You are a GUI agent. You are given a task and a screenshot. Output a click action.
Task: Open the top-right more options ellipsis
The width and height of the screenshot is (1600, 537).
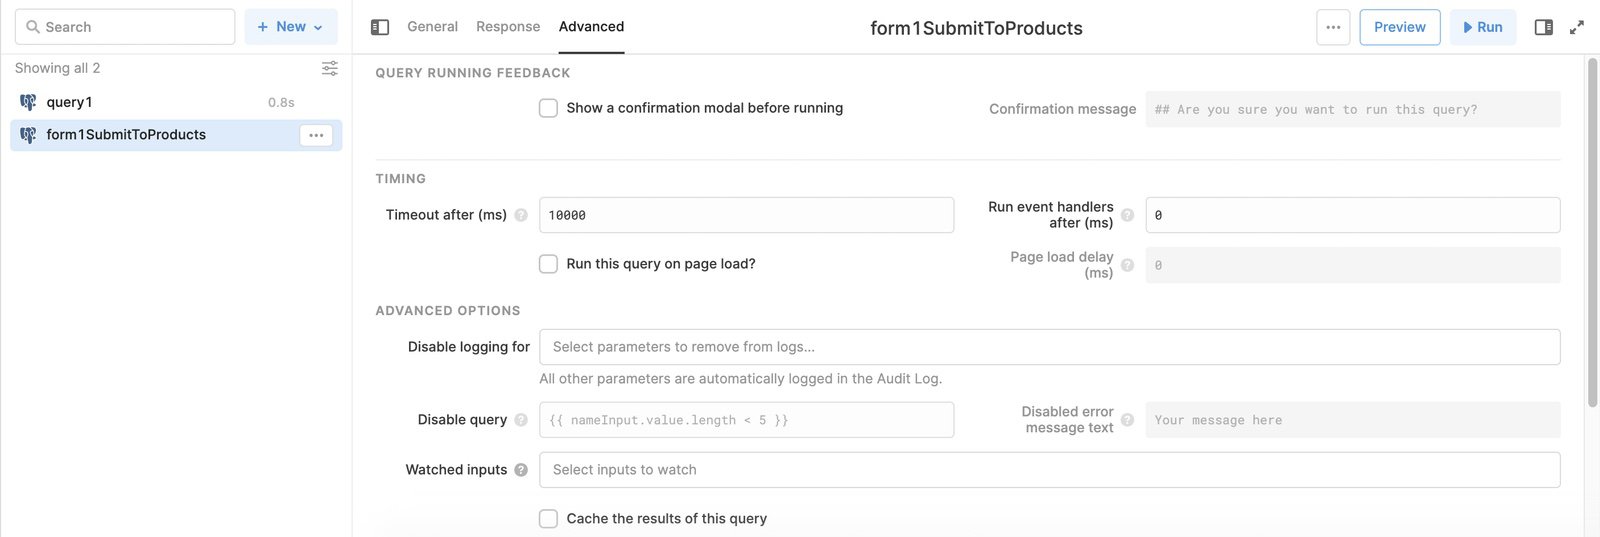(x=1333, y=27)
